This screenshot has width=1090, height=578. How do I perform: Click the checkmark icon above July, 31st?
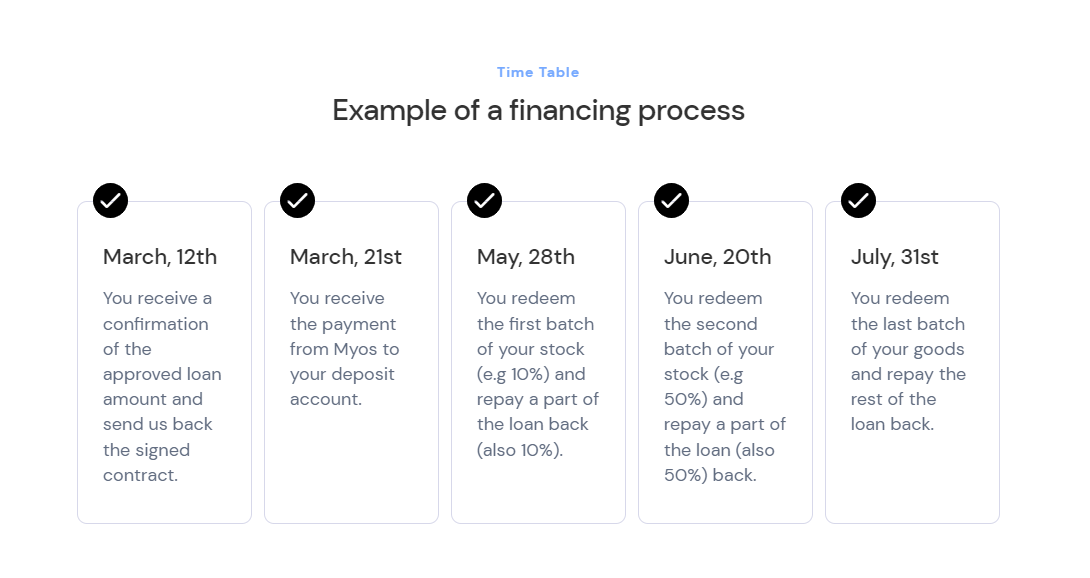point(858,200)
